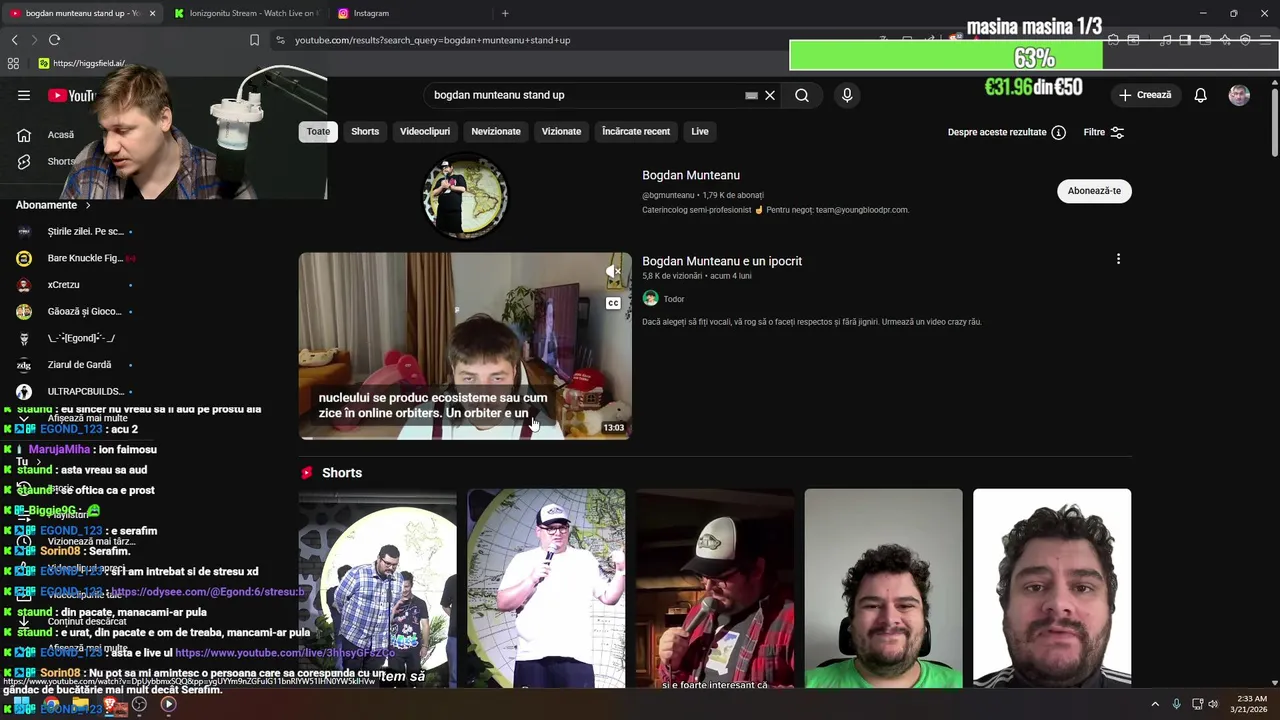The width and height of the screenshot is (1280, 720).
Task: Start voice search with the microphone
Action: 847,95
